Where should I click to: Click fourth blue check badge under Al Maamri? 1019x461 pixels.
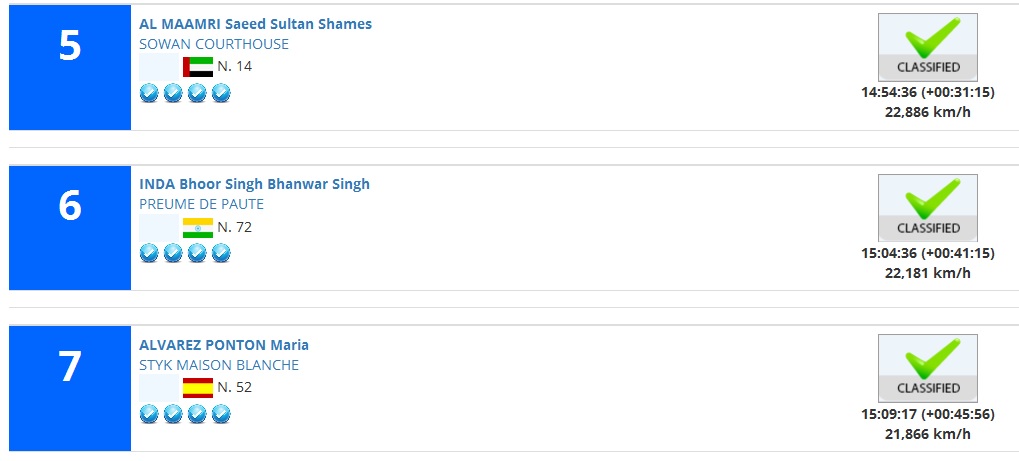[221, 93]
